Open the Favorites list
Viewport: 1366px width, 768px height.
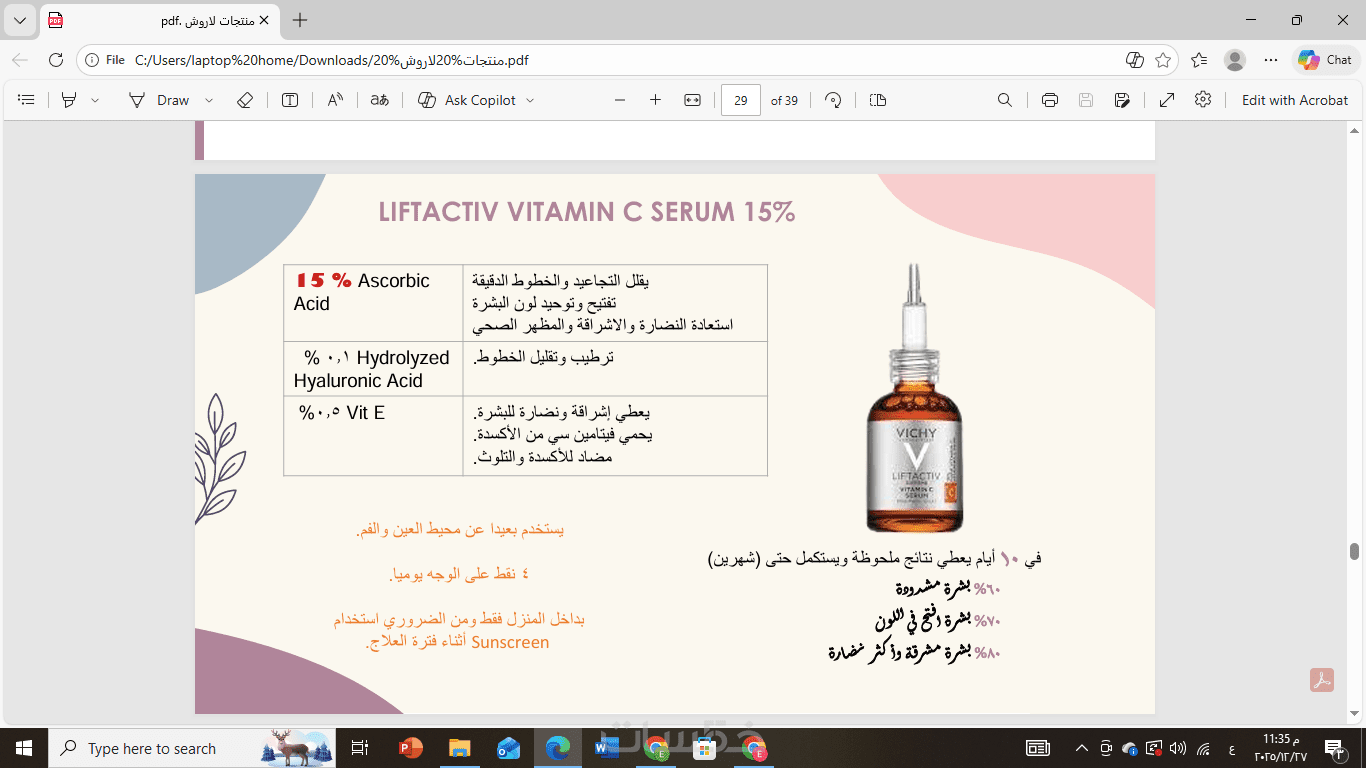pos(1200,60)
